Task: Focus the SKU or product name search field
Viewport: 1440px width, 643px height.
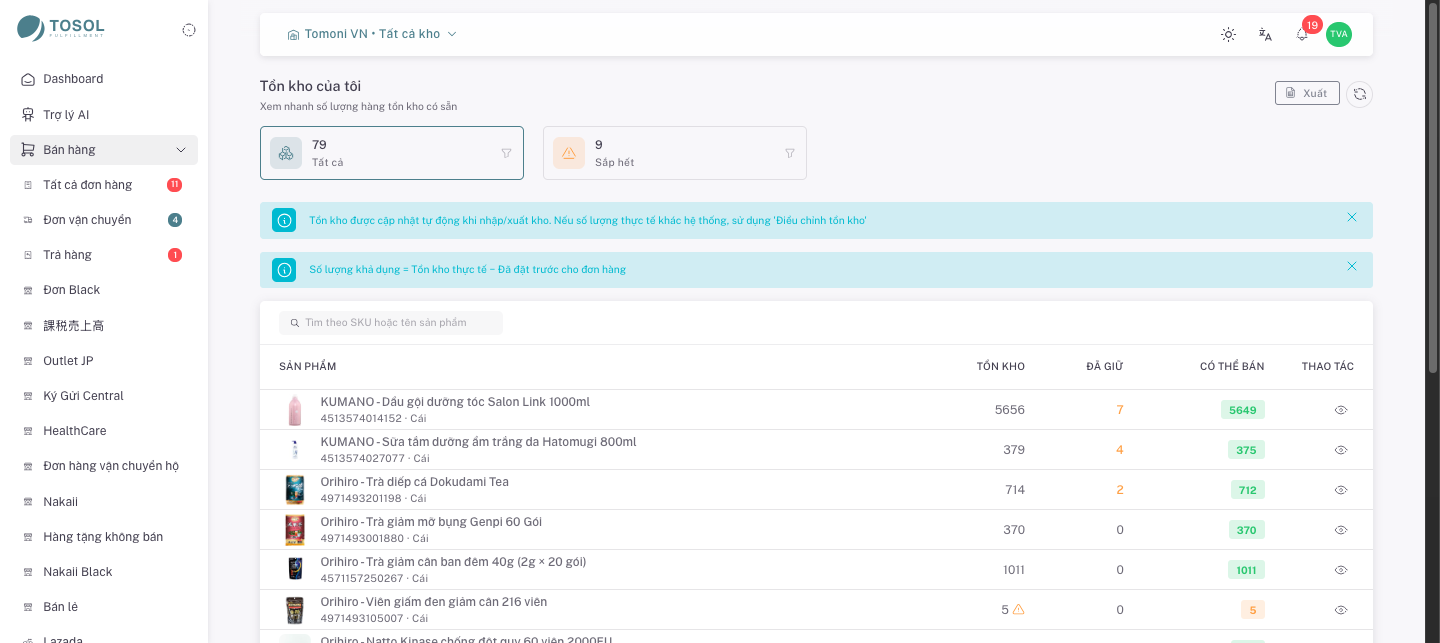Action: coord(391,323)
